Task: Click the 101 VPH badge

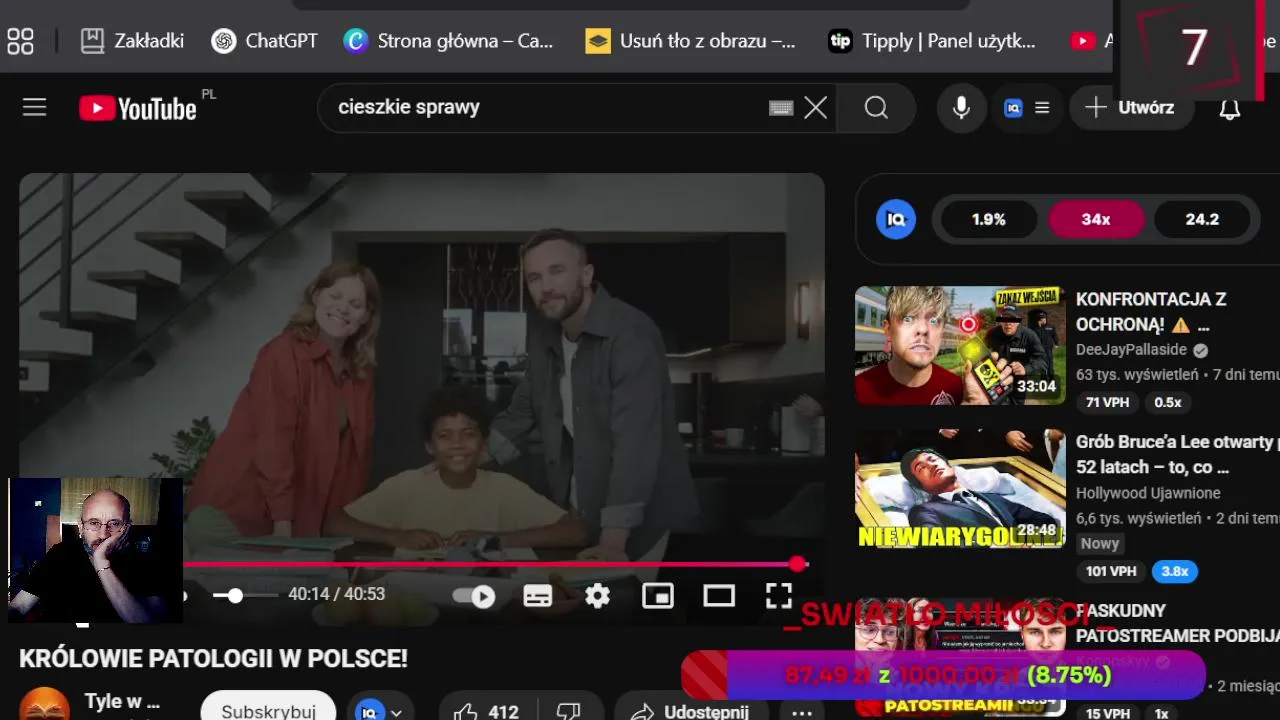Action: 1111,572
